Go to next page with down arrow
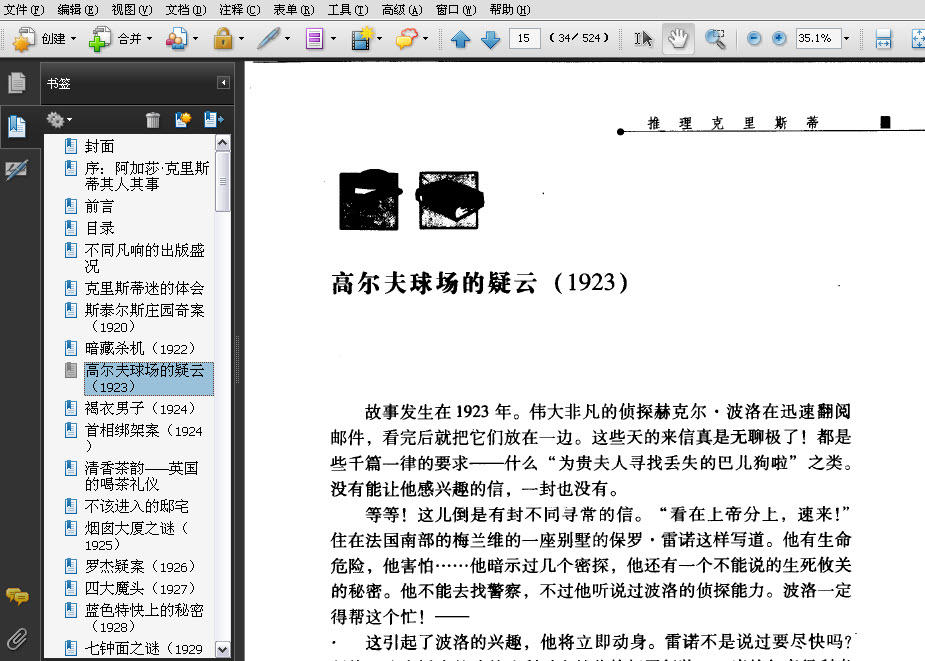The width and height of the screenshot is (925, 661). pyautogui.click(x=490, y=39)
